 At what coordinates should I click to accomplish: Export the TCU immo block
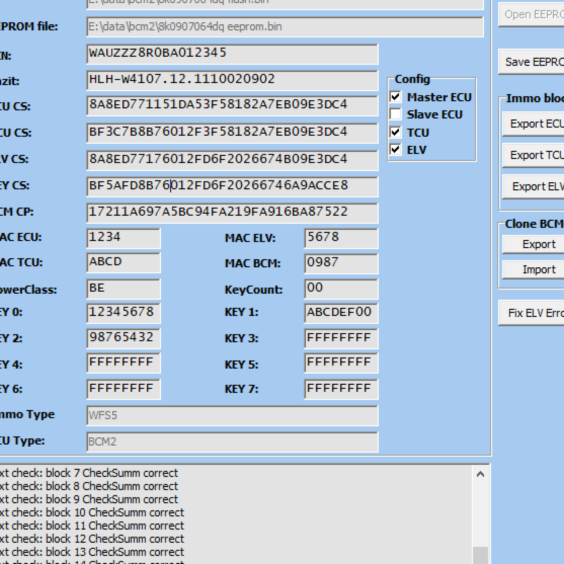(x=533, y=155)
